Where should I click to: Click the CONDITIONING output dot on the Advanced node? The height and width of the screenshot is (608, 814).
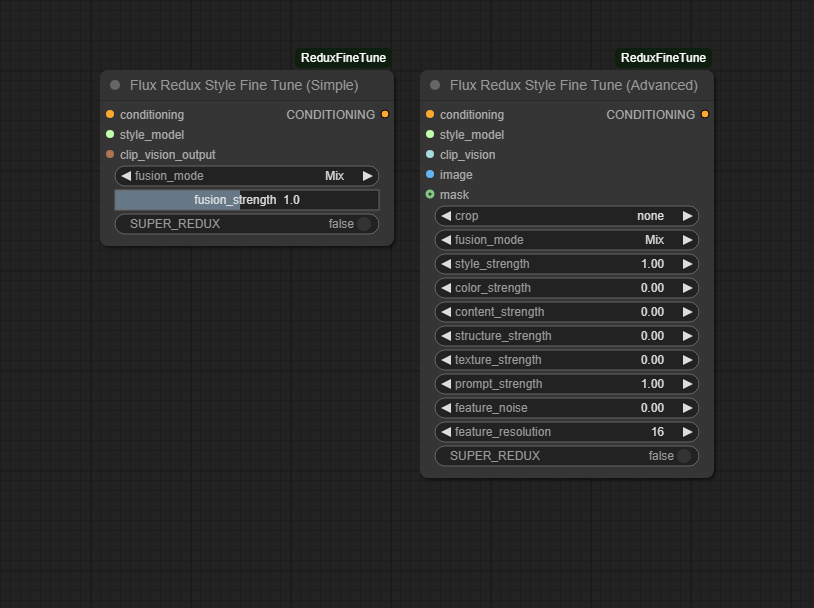coord(705,115)
